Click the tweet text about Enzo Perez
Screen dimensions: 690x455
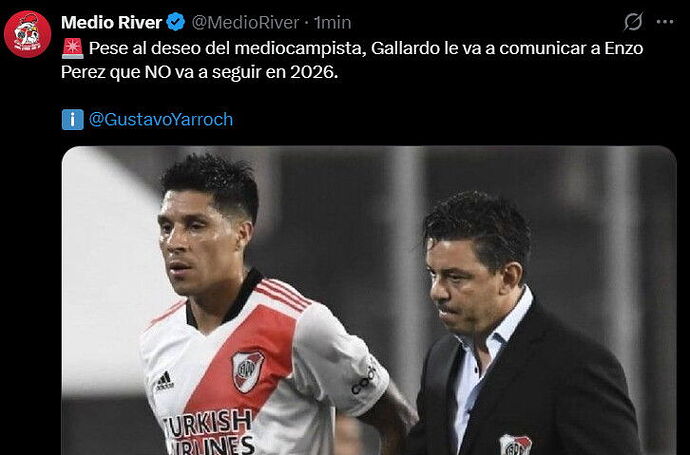coord(352,60)
